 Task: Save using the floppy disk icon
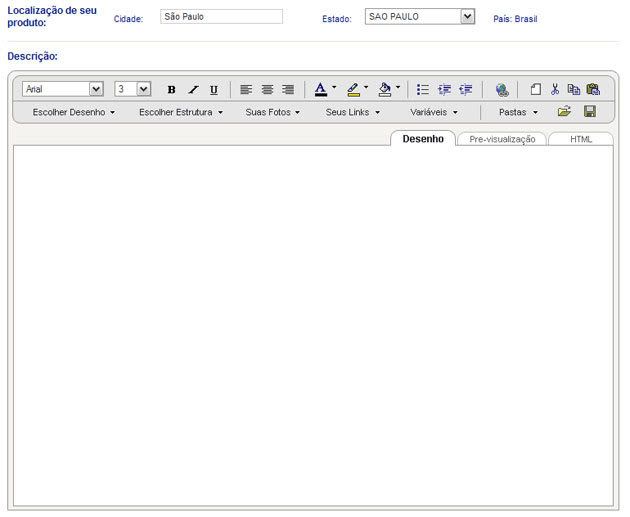590,111
